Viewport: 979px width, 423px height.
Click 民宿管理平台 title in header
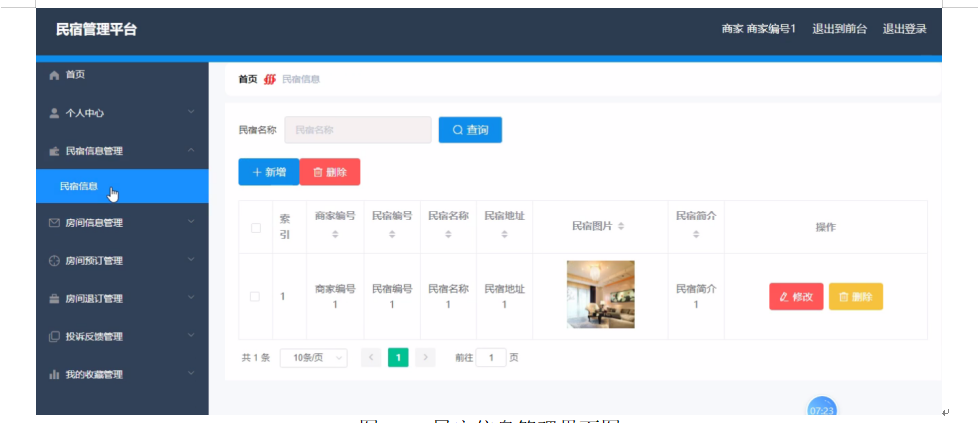coord(96,29)
